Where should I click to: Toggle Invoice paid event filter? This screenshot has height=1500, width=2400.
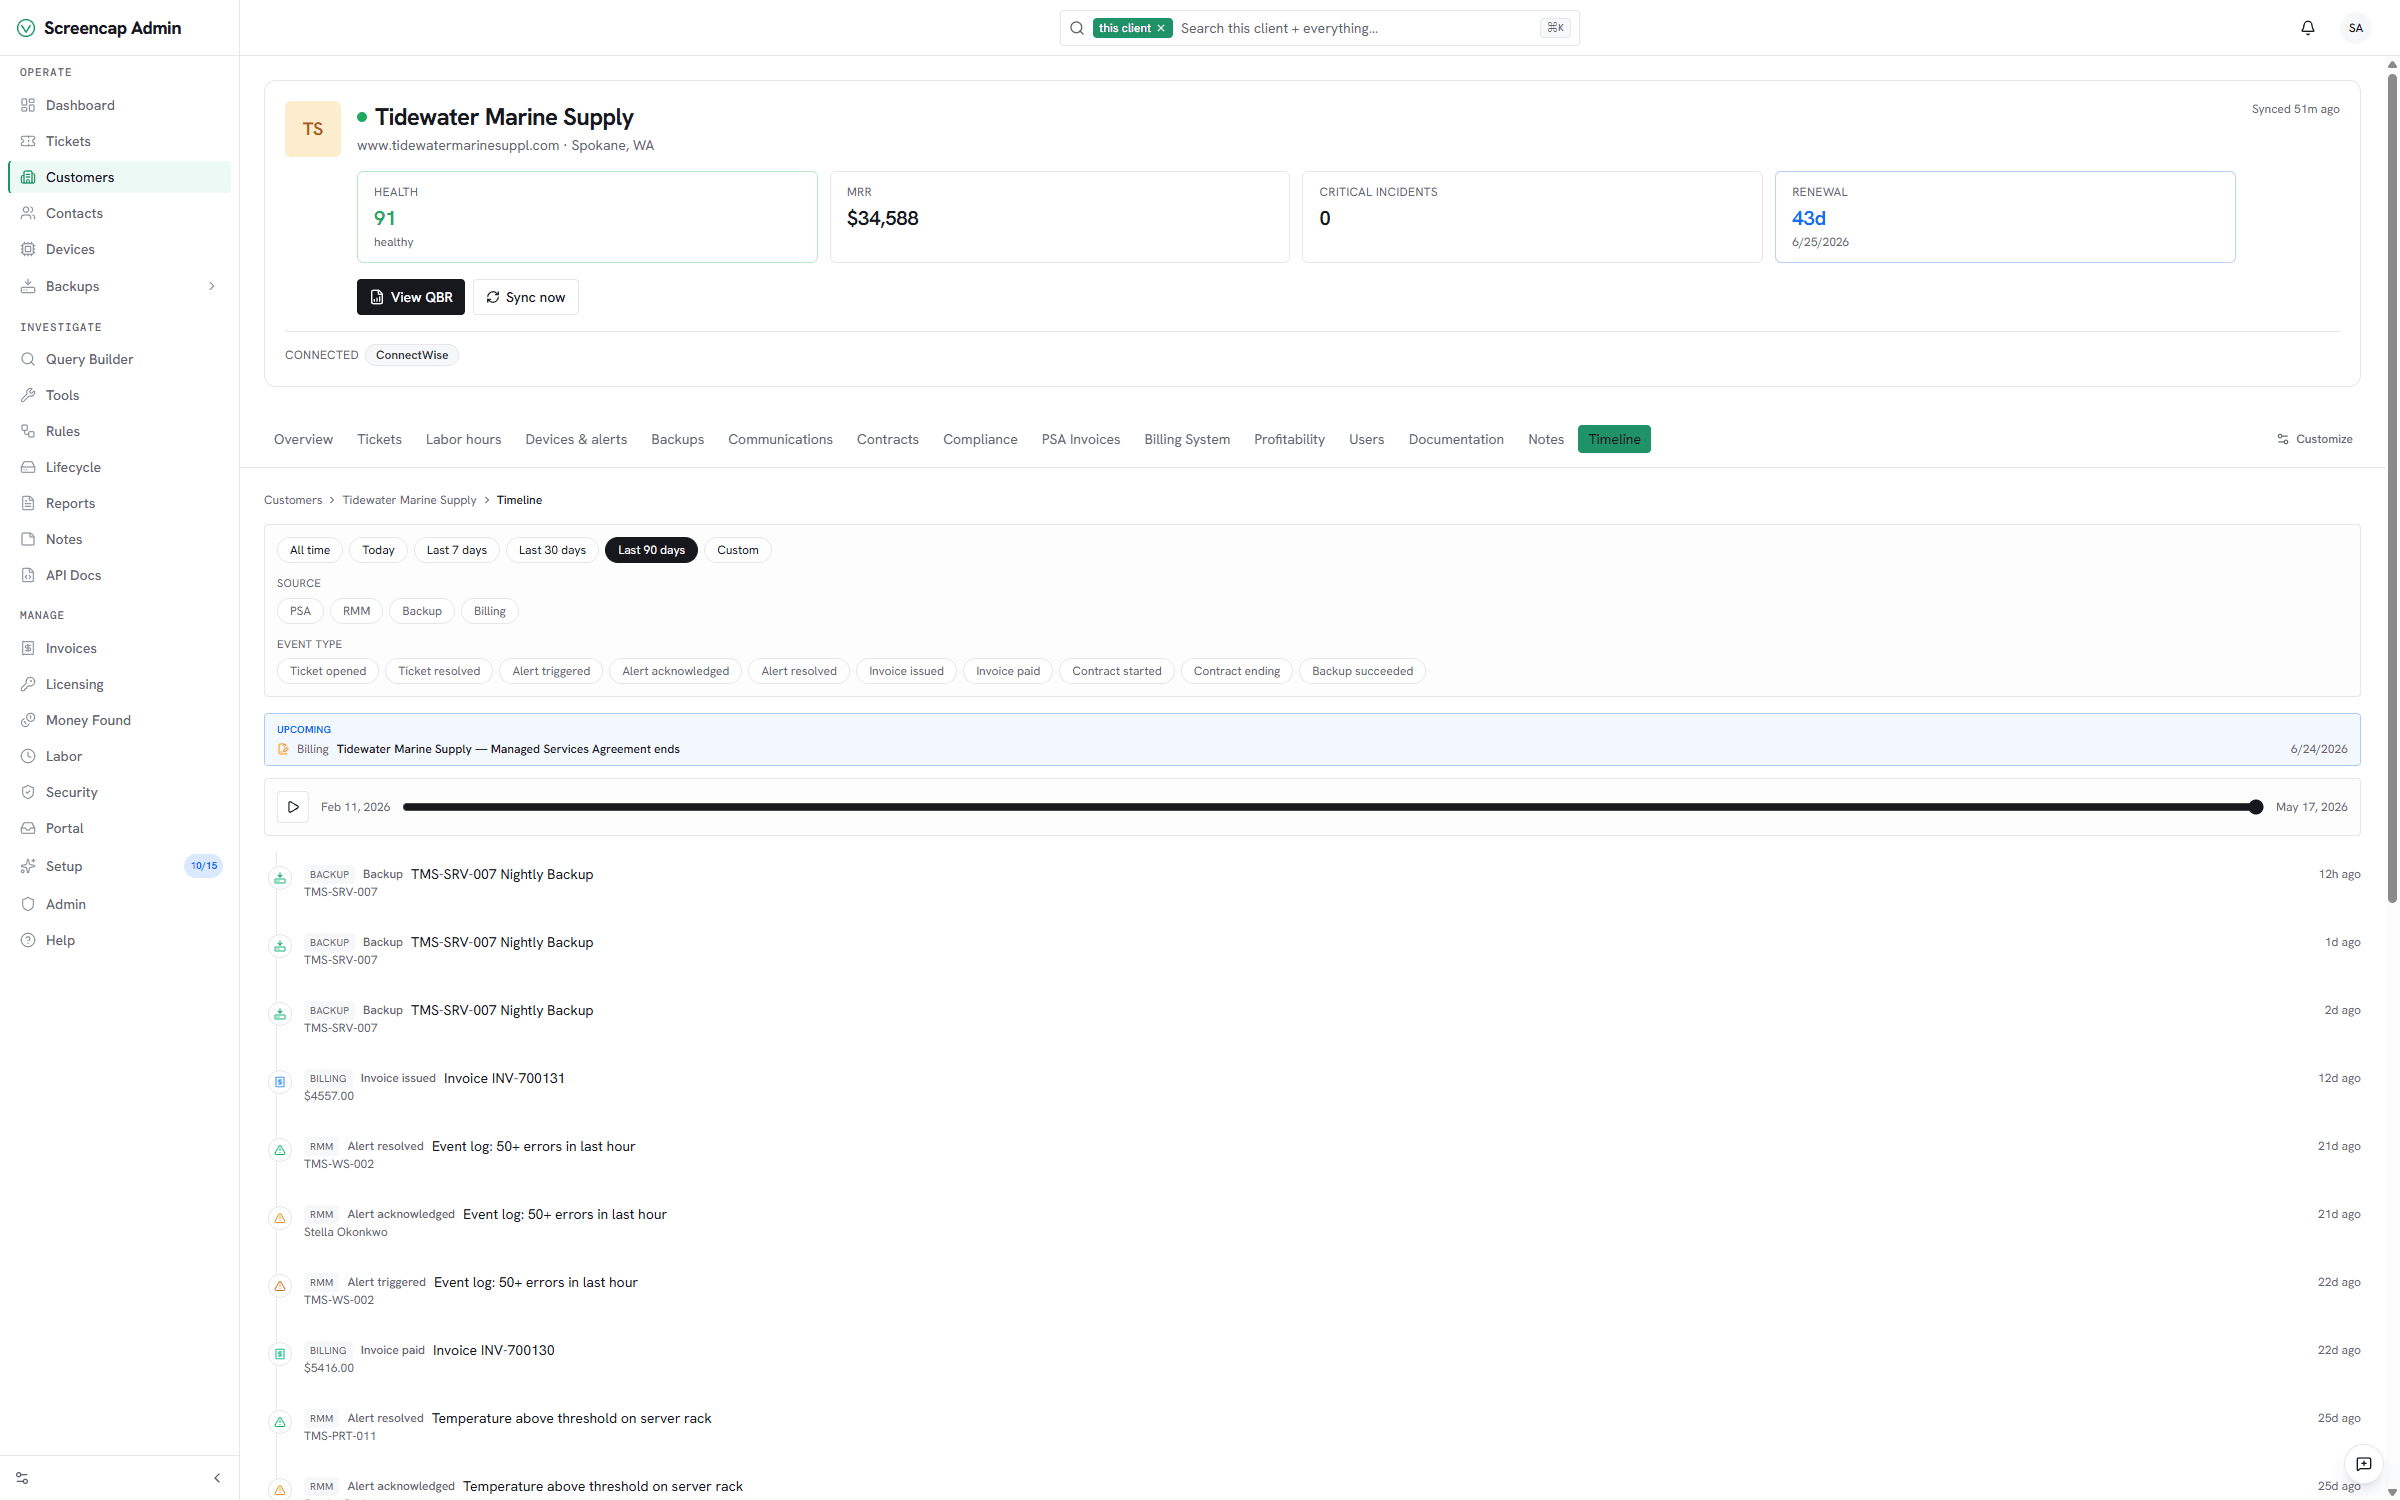pyautogui.click(x=1008, y=671)
